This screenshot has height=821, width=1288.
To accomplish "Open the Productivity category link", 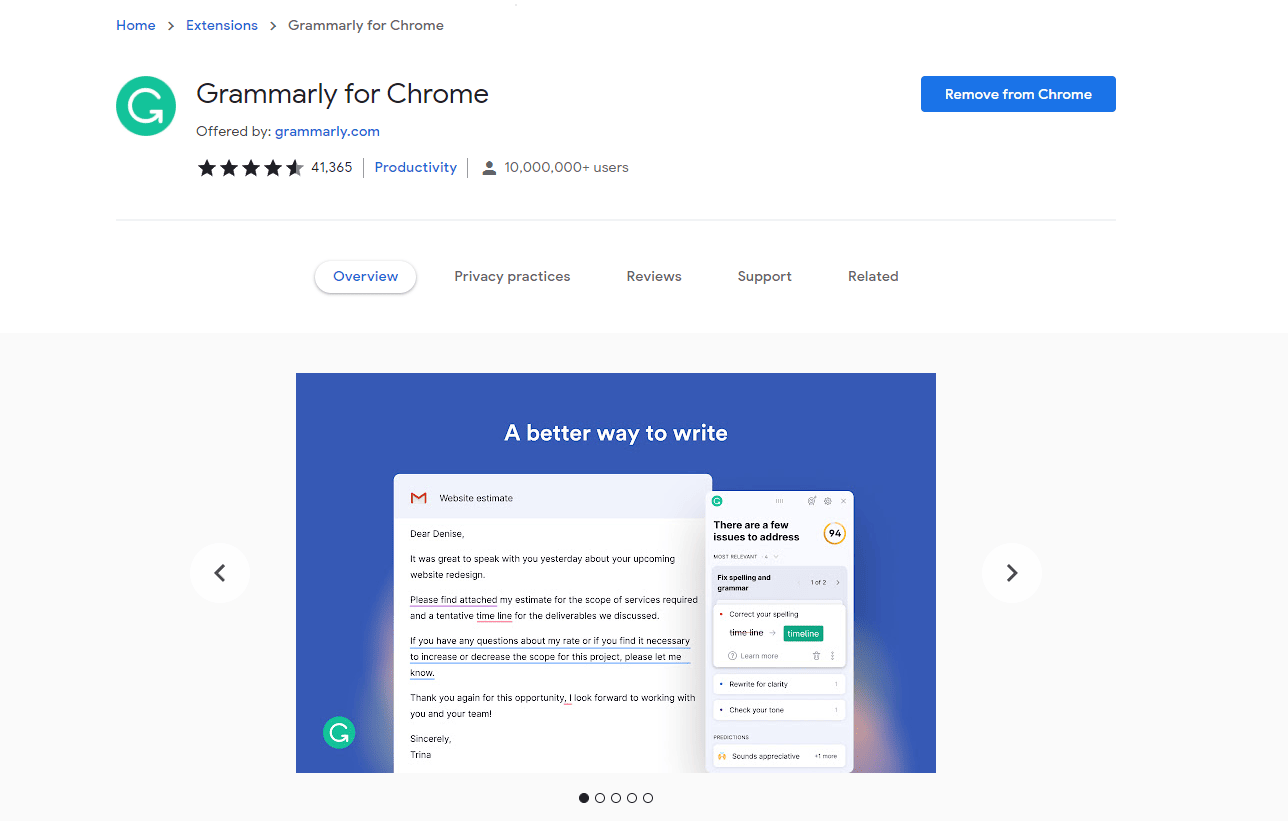I will pyautogui.click(x=416, y=168).
